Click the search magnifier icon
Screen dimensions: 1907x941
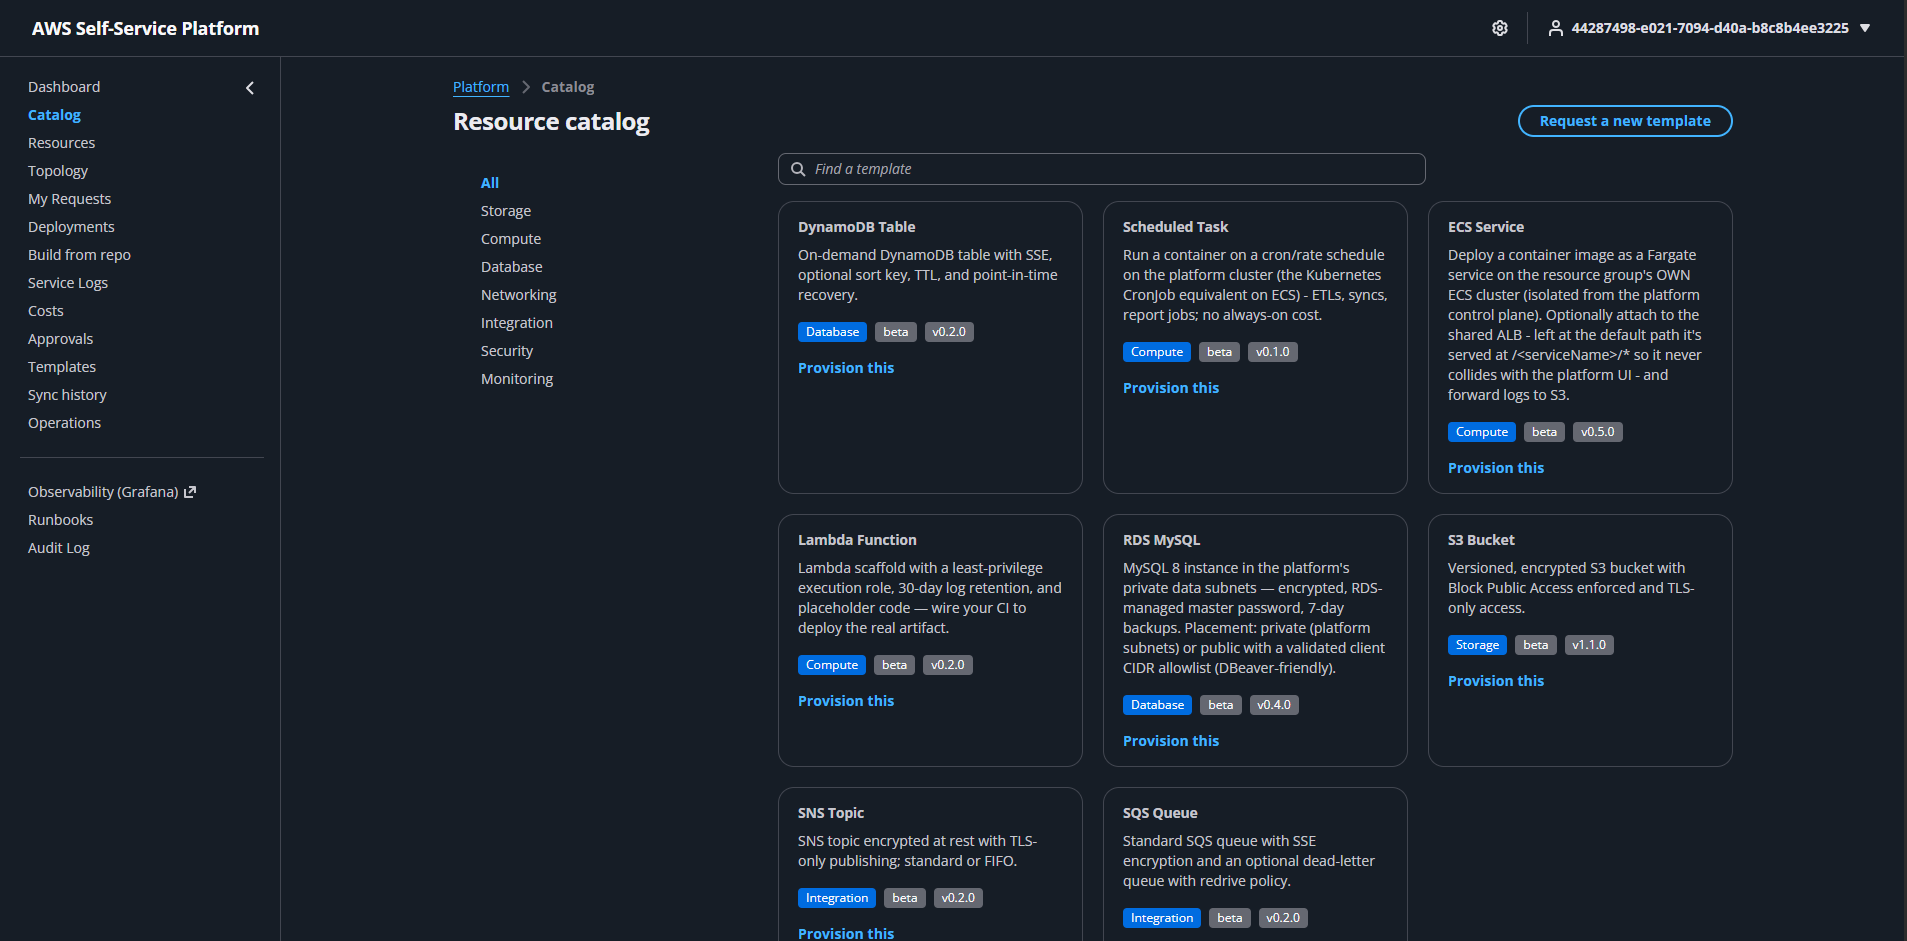pyautogui.click(x=798, y=169)
